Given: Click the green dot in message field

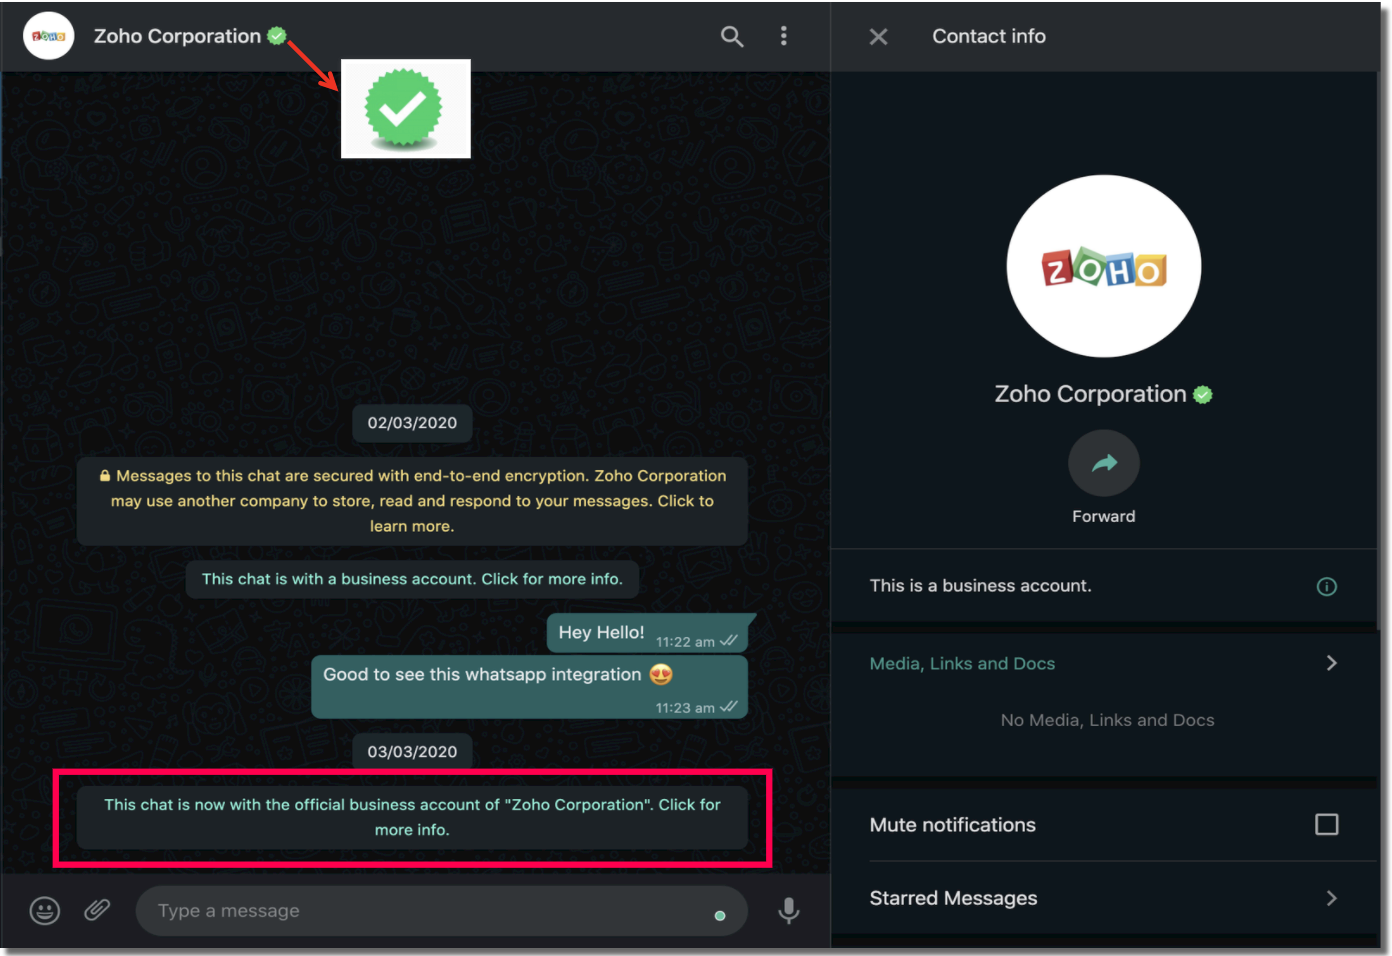Looking at the screenshot, I should [x=719, y=916].
